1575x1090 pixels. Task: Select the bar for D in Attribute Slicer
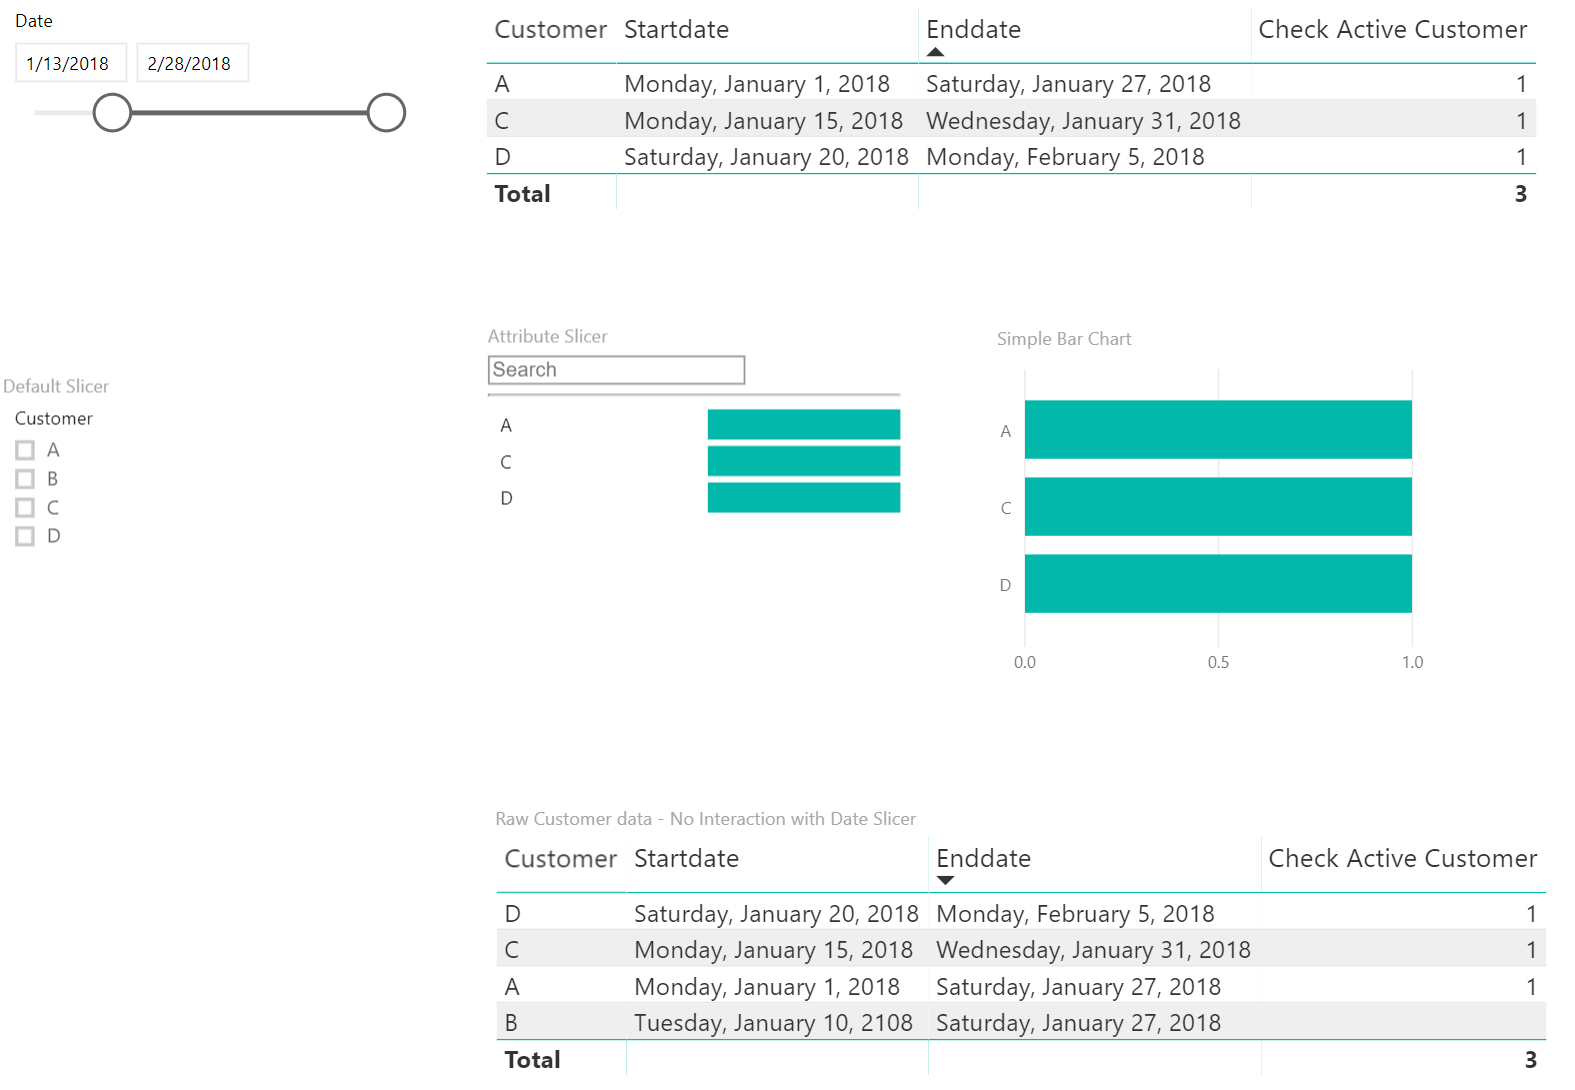(804, 497)
